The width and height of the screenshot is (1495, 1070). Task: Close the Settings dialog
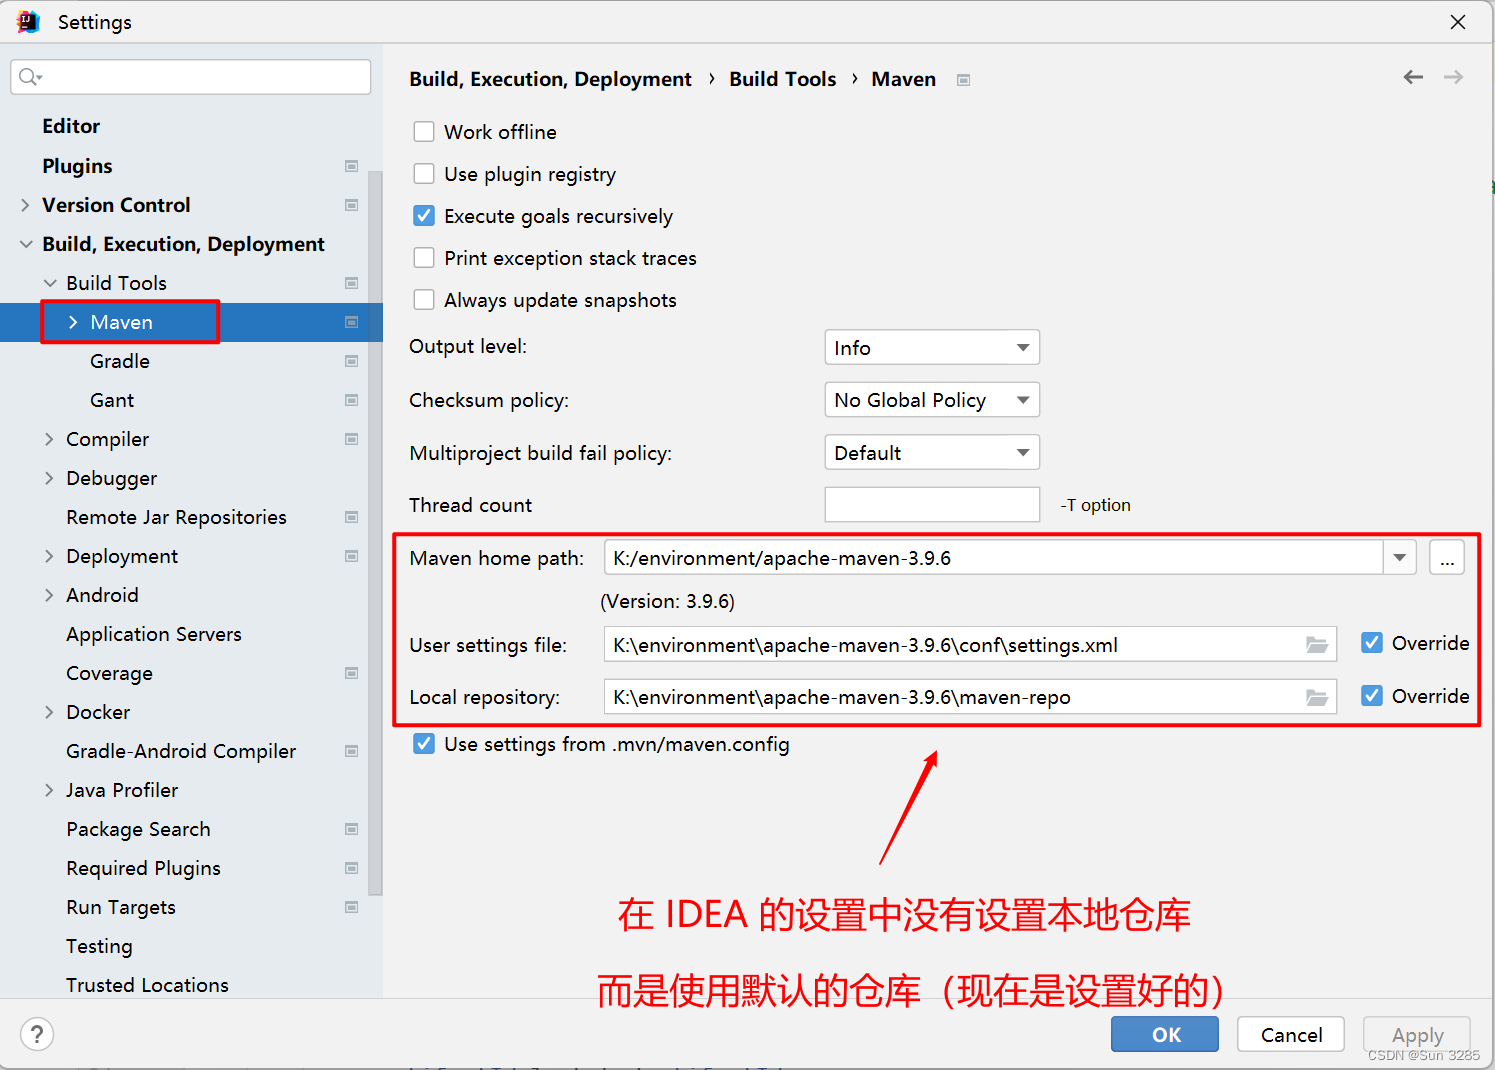pos(1458,22)
